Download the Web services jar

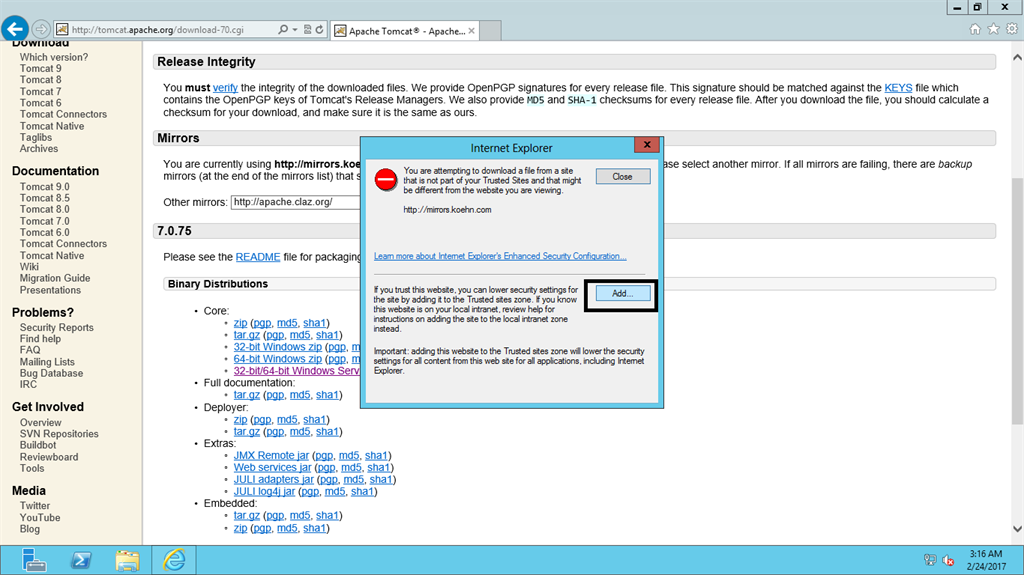[272, 467]
